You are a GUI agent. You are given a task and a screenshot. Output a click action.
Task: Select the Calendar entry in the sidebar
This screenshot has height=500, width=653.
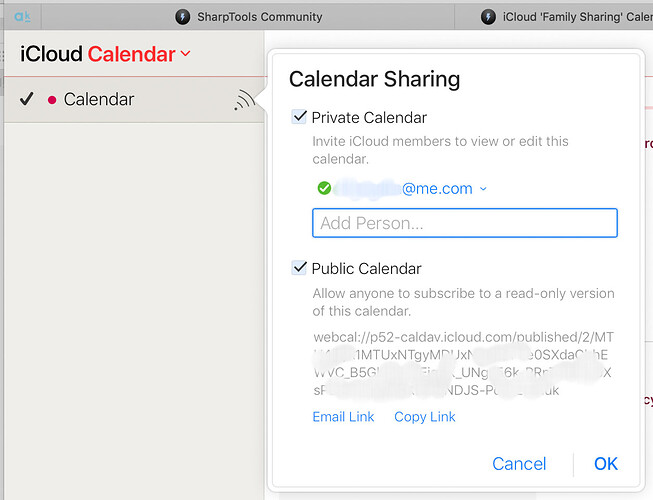coord(99,100)
